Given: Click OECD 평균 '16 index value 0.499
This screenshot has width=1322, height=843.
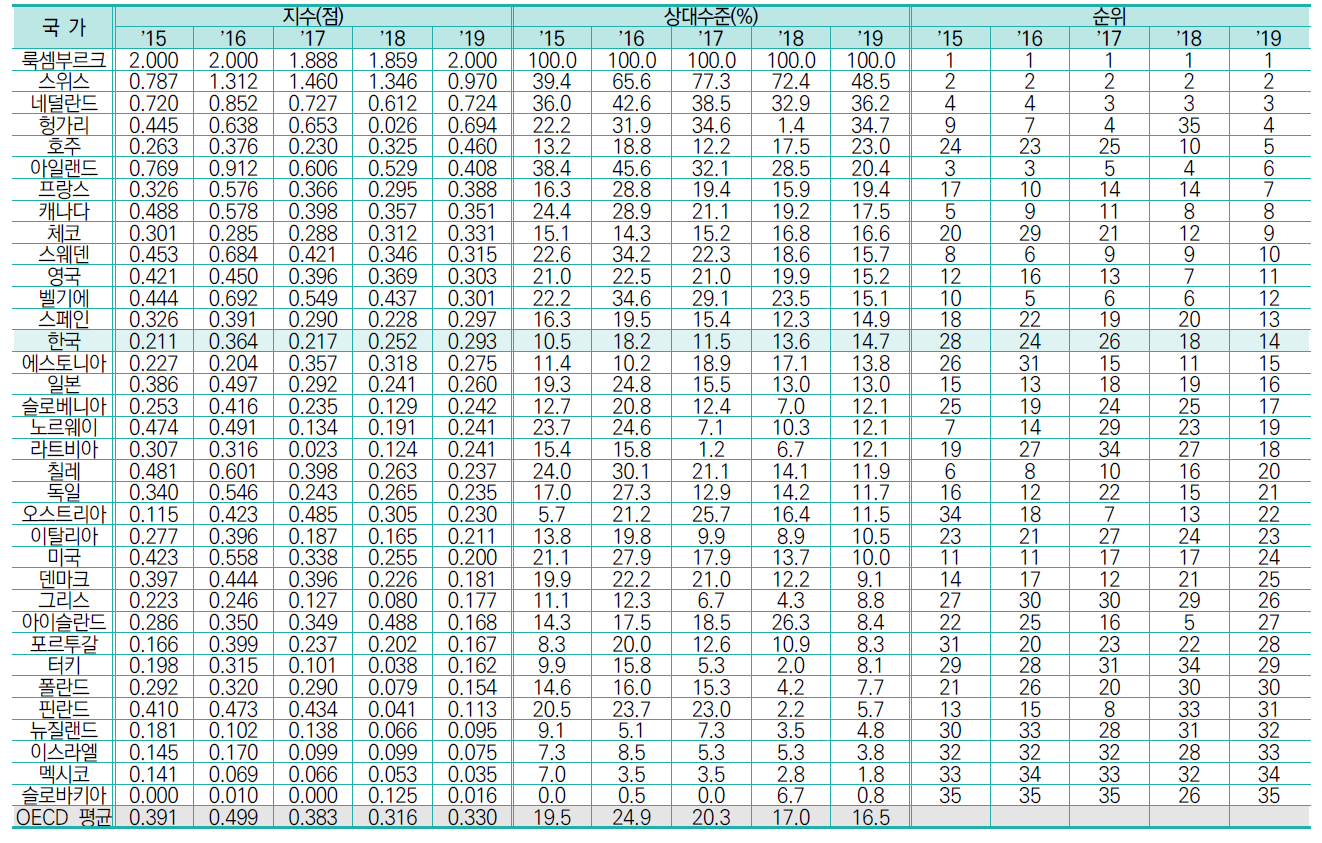Looking at the screenshot, I should [x=233, y=819].
